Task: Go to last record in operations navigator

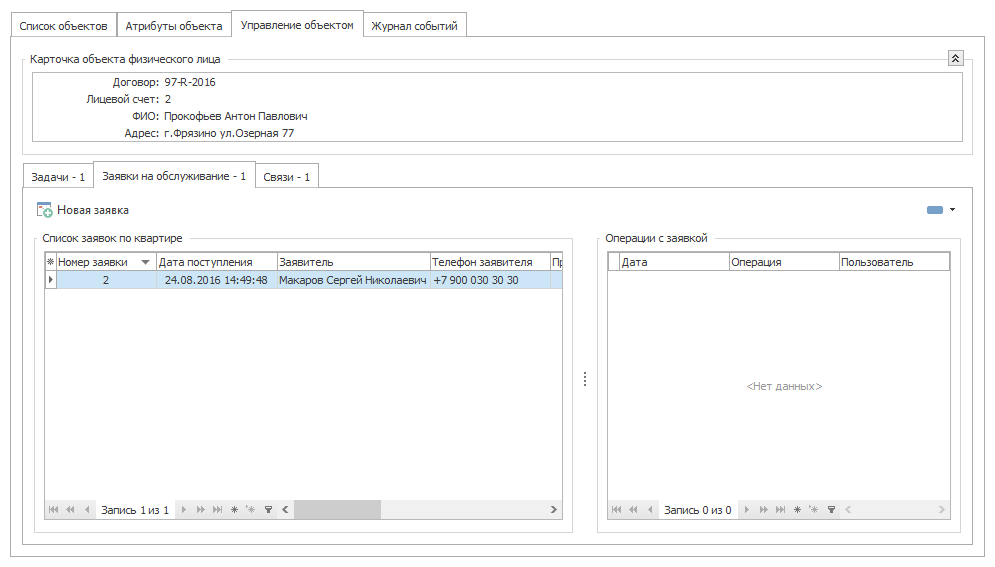Action: (781, 509)
